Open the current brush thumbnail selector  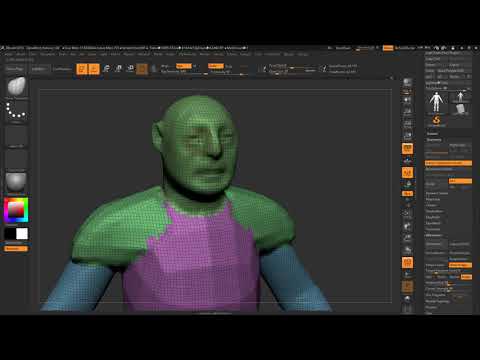(16, 87)
